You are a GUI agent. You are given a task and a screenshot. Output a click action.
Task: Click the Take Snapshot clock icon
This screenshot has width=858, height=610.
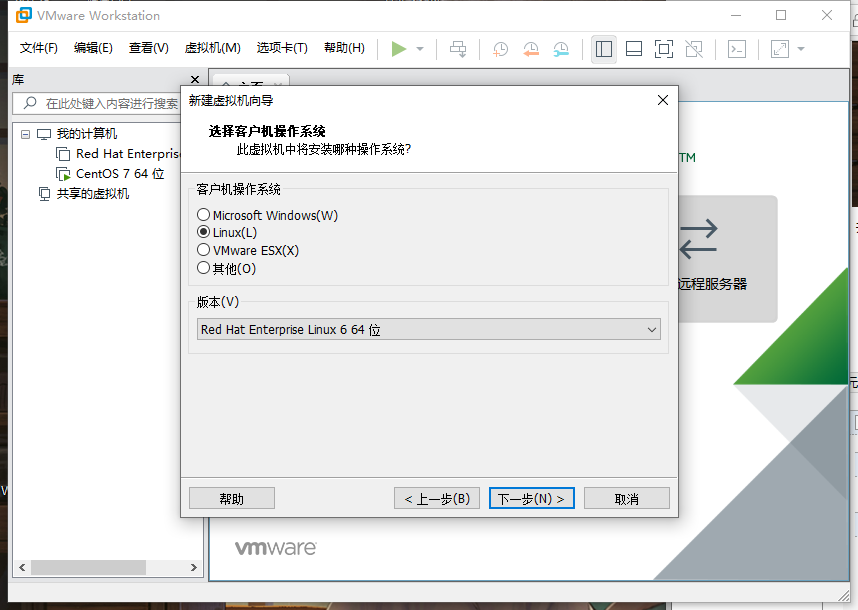[500, 49]
